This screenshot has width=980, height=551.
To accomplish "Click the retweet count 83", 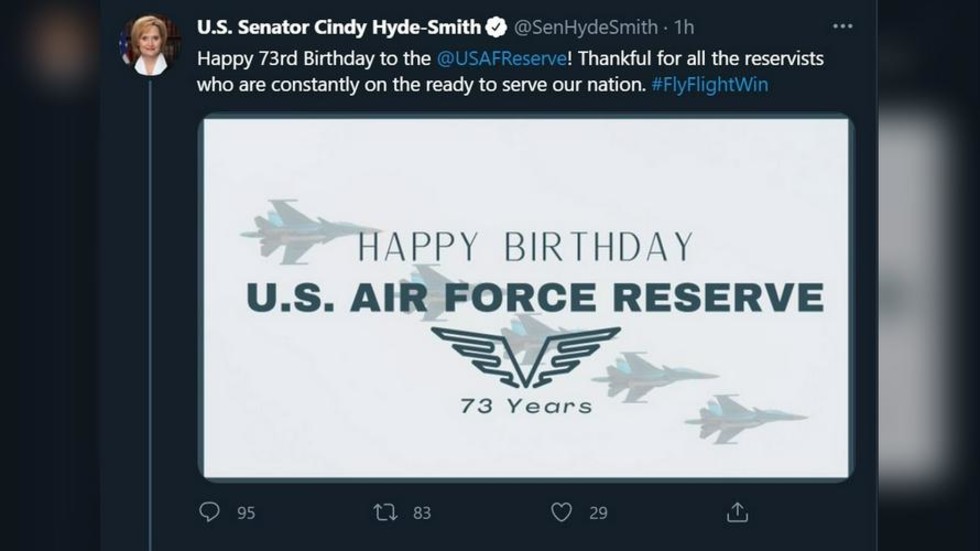I will [421, 513].
